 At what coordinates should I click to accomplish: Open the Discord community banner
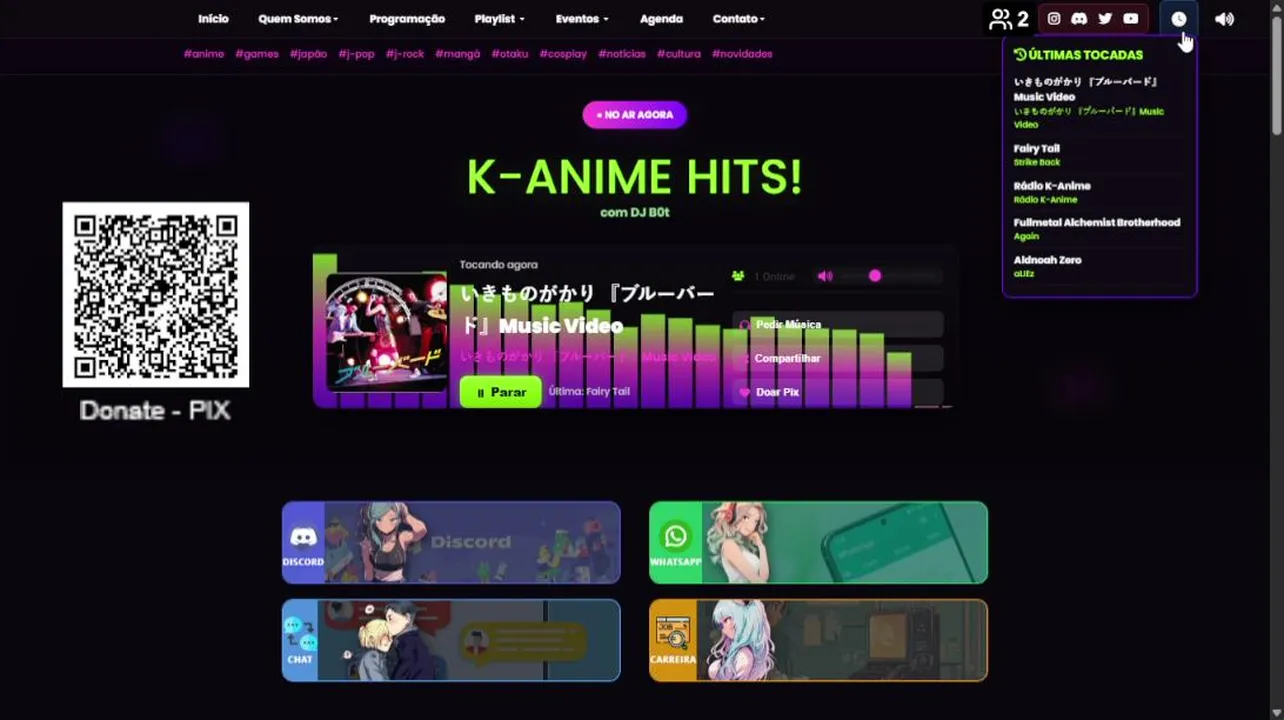pyautogui.click(x=451, y=542)
